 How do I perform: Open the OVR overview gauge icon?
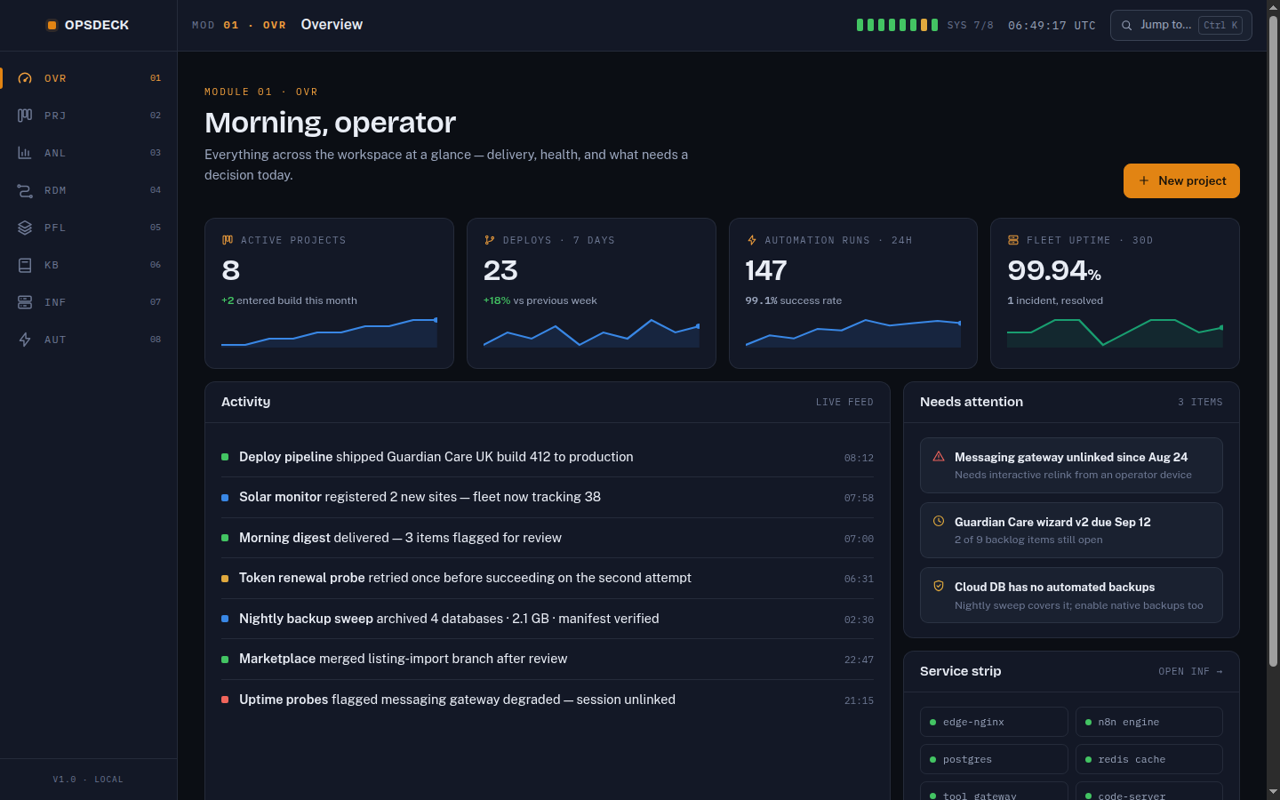(25, 78)
